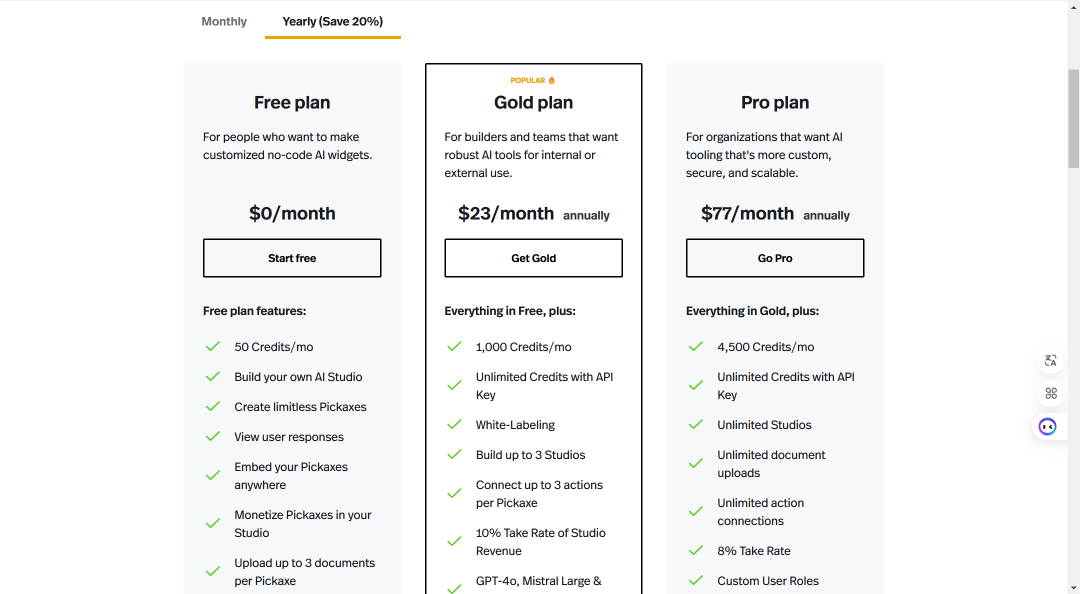The image size is (1080, 594).
Task: Select the Yearly (Save 20%) tab
Action: coord(333,21)
